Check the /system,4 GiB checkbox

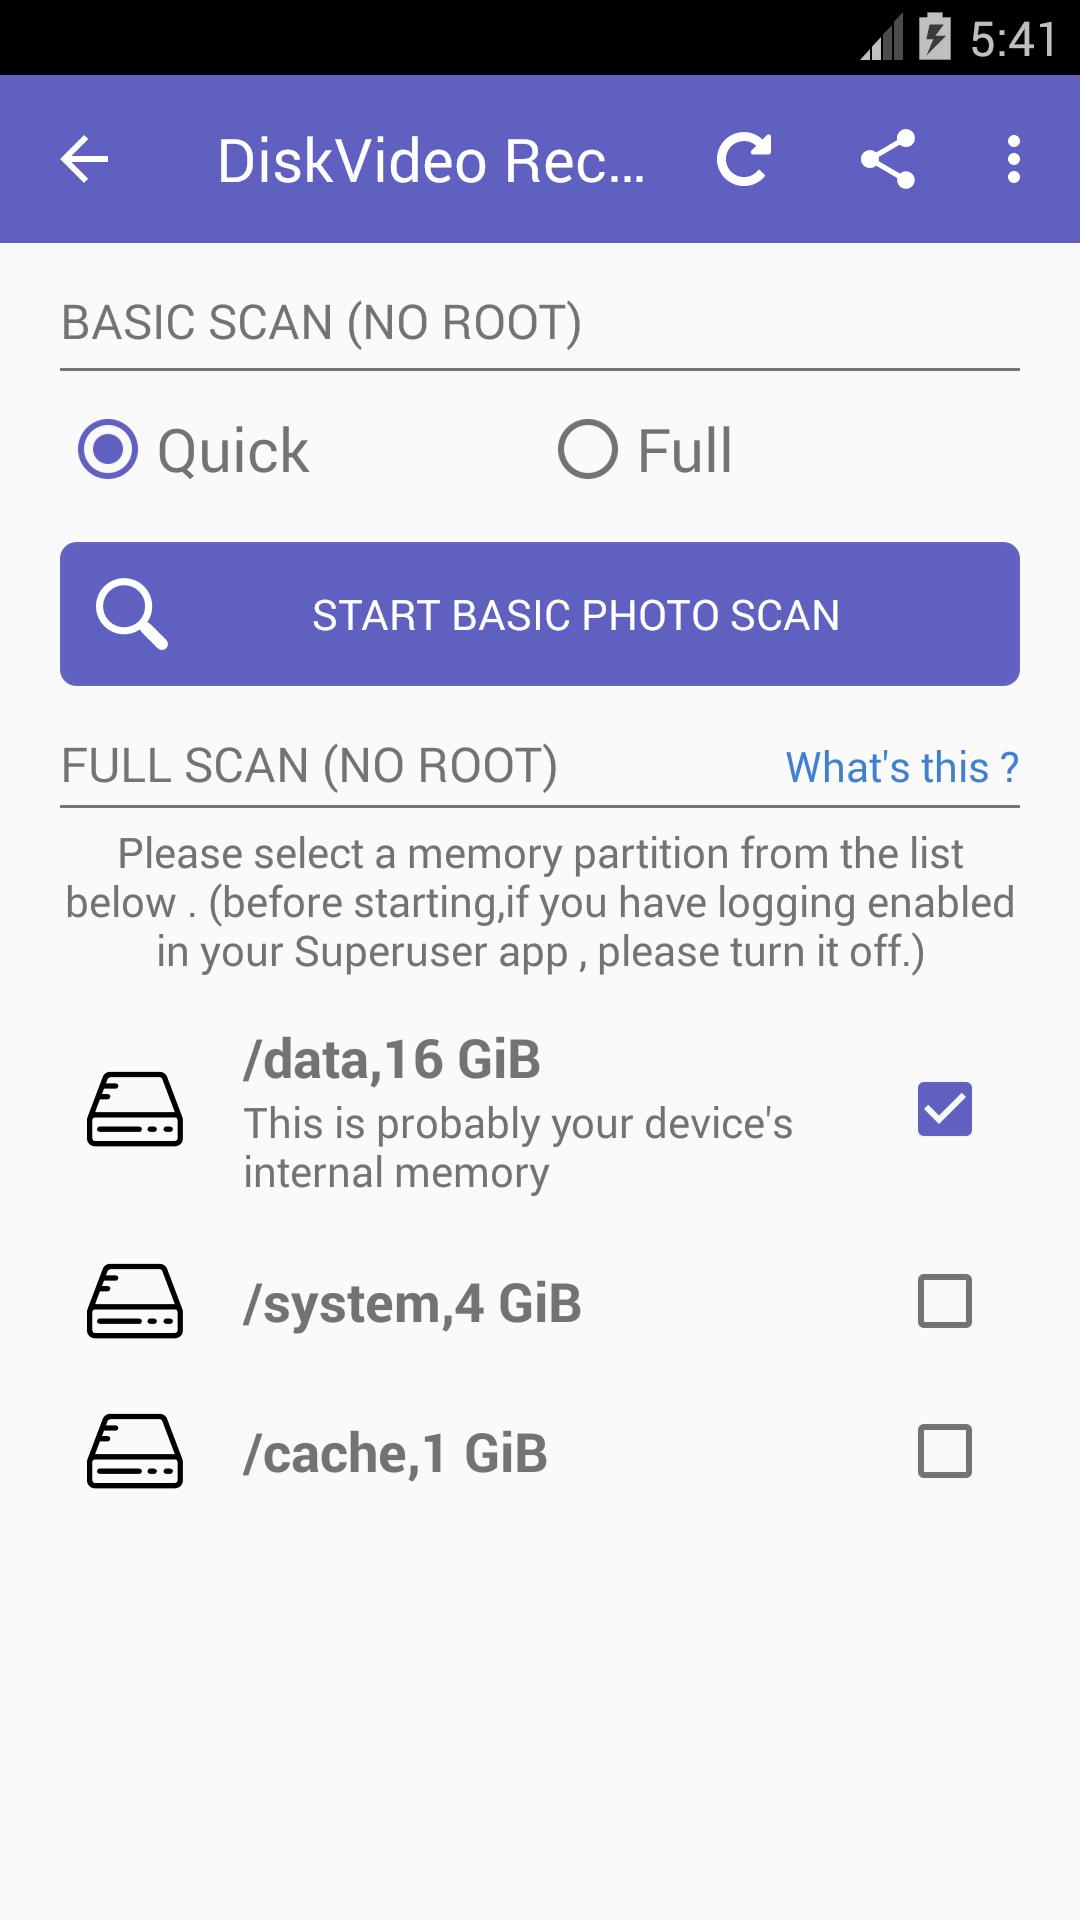944,1301
